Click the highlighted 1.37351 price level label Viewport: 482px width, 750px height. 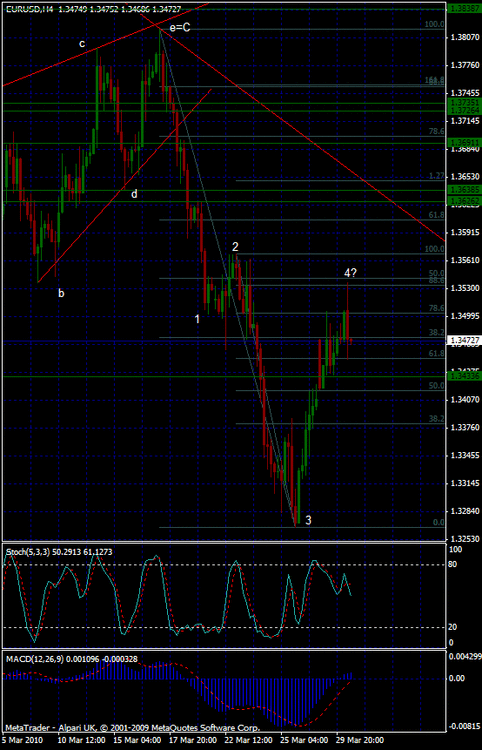463,102
